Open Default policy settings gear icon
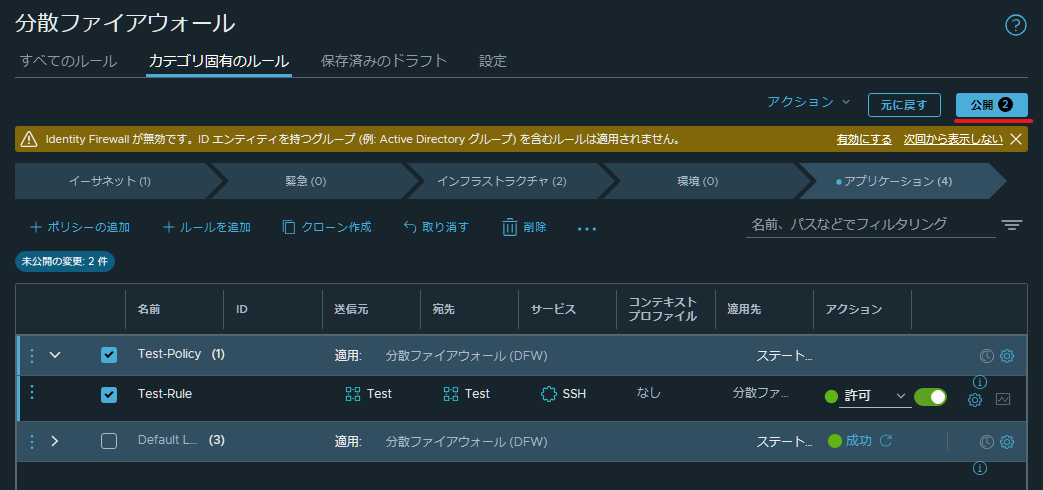Image resolution: width=1043 pixels, height=490 pixels. pyautogui.click(x=1007, y=441)
